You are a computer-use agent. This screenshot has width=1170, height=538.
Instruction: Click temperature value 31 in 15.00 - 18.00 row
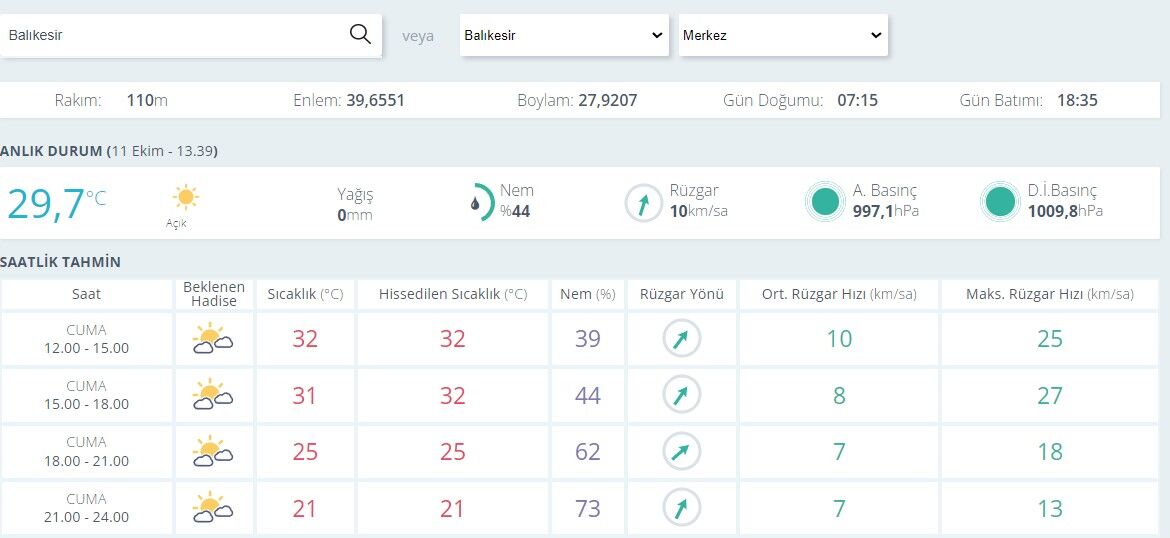tap(305, 395)
